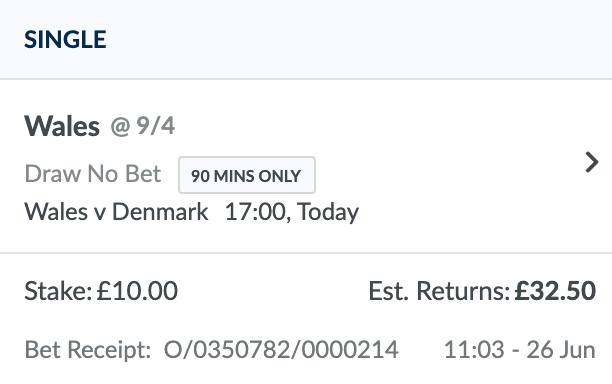Click the word Denmark in the fixture
Image resolution: width=612 pixels, height=384 pixels.
tap(160, 212)
